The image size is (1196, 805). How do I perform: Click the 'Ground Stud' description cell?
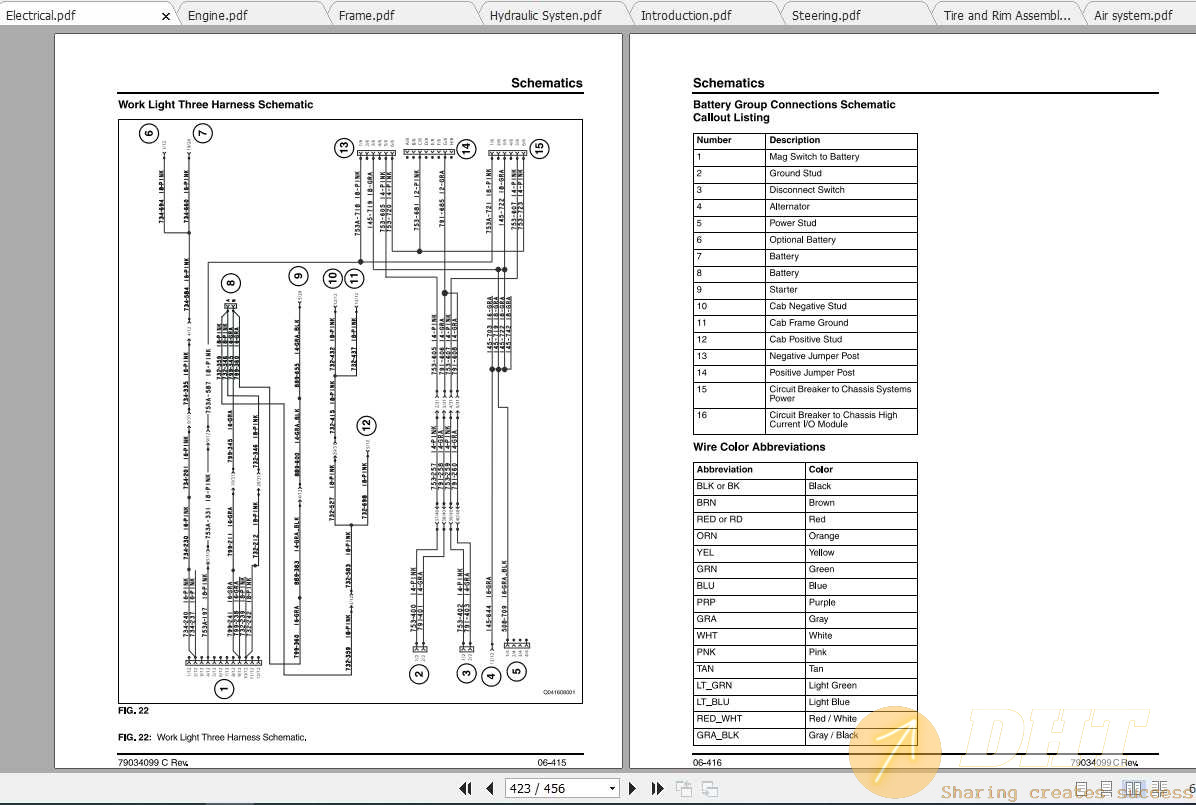[x=841, y=174]
